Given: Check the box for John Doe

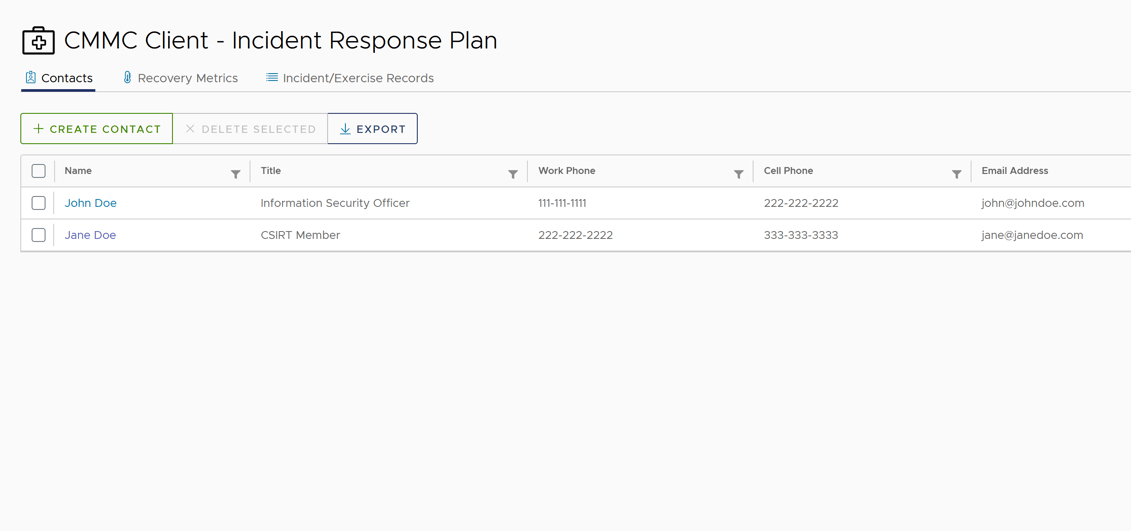Looking at the screenshot, I should tap(39, 203).
